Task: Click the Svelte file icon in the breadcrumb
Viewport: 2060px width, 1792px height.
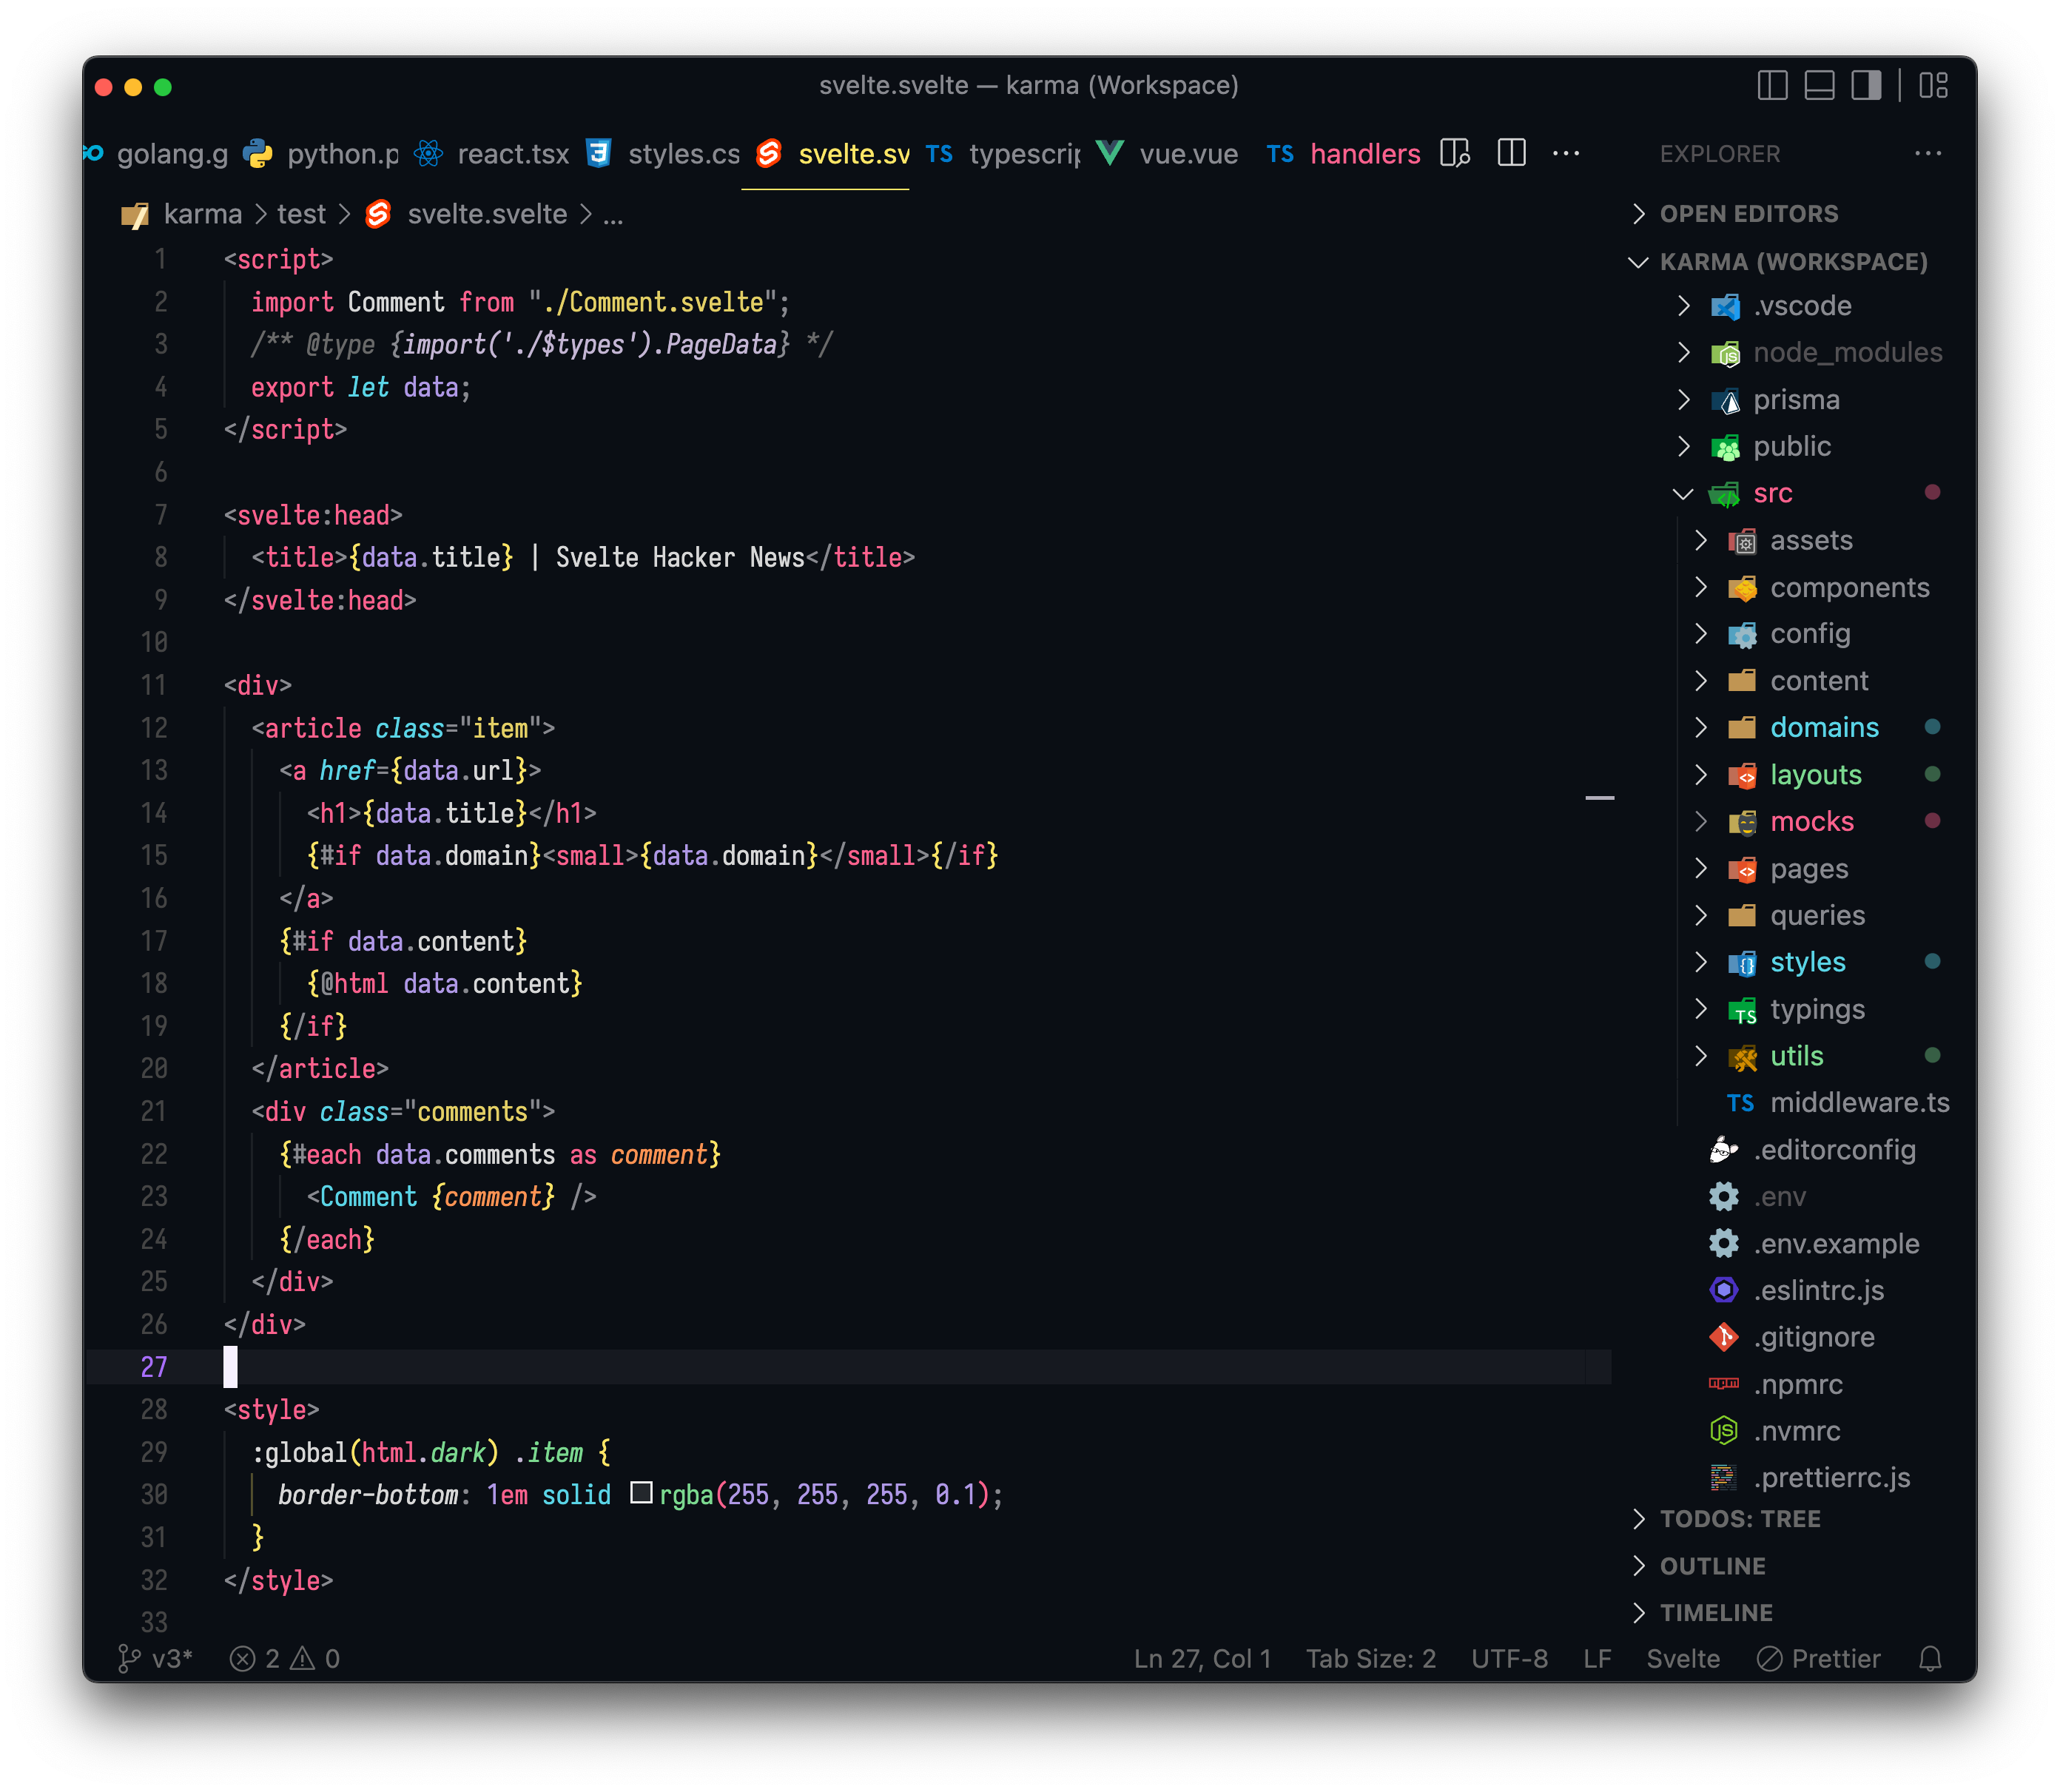Action: 378,214
